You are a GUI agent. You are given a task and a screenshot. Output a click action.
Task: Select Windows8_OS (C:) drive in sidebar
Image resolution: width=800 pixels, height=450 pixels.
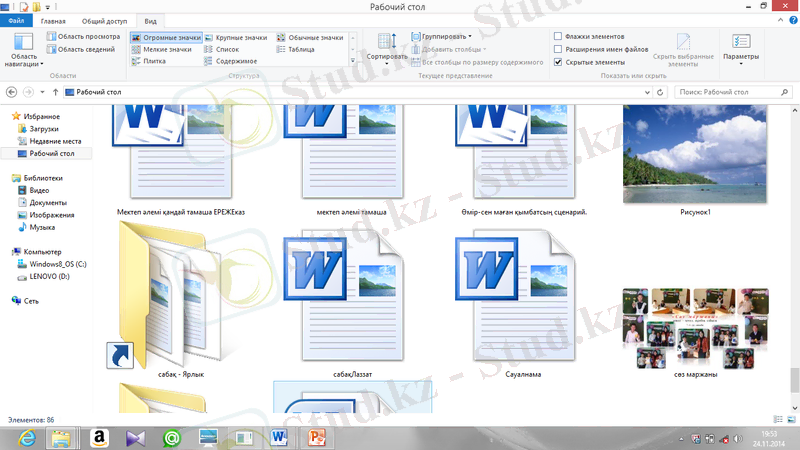[x=59, y=264]
